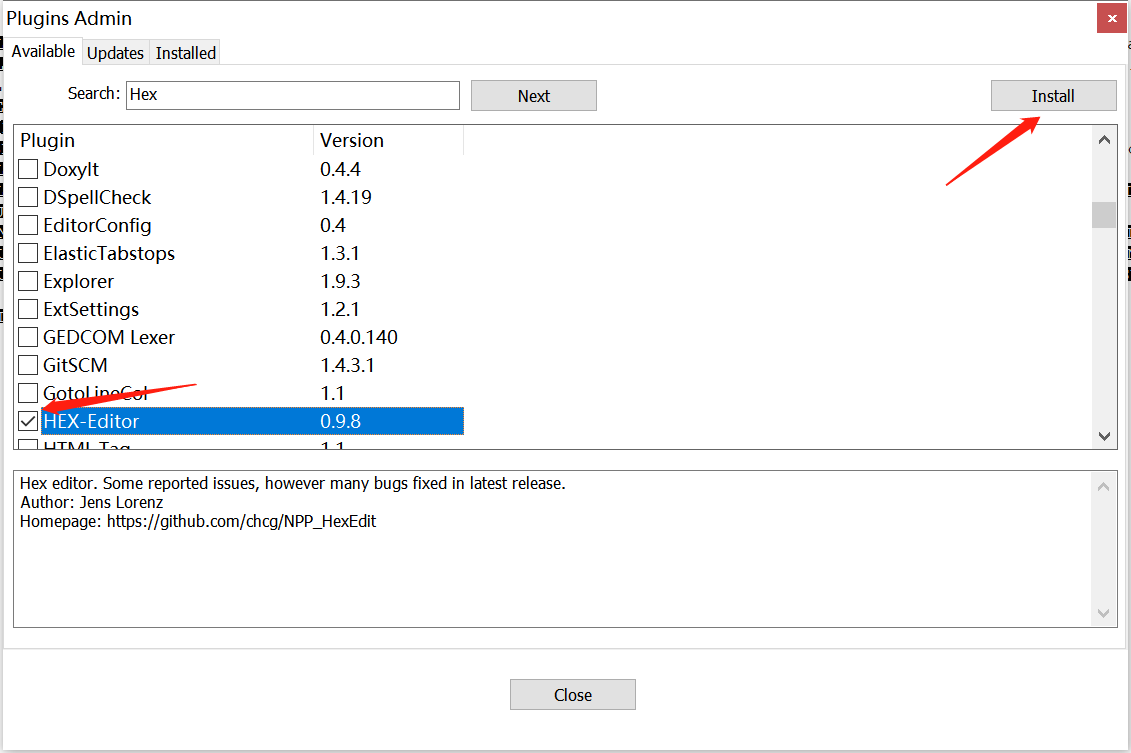Uncheck the HEX-Editor plugin

27,421
